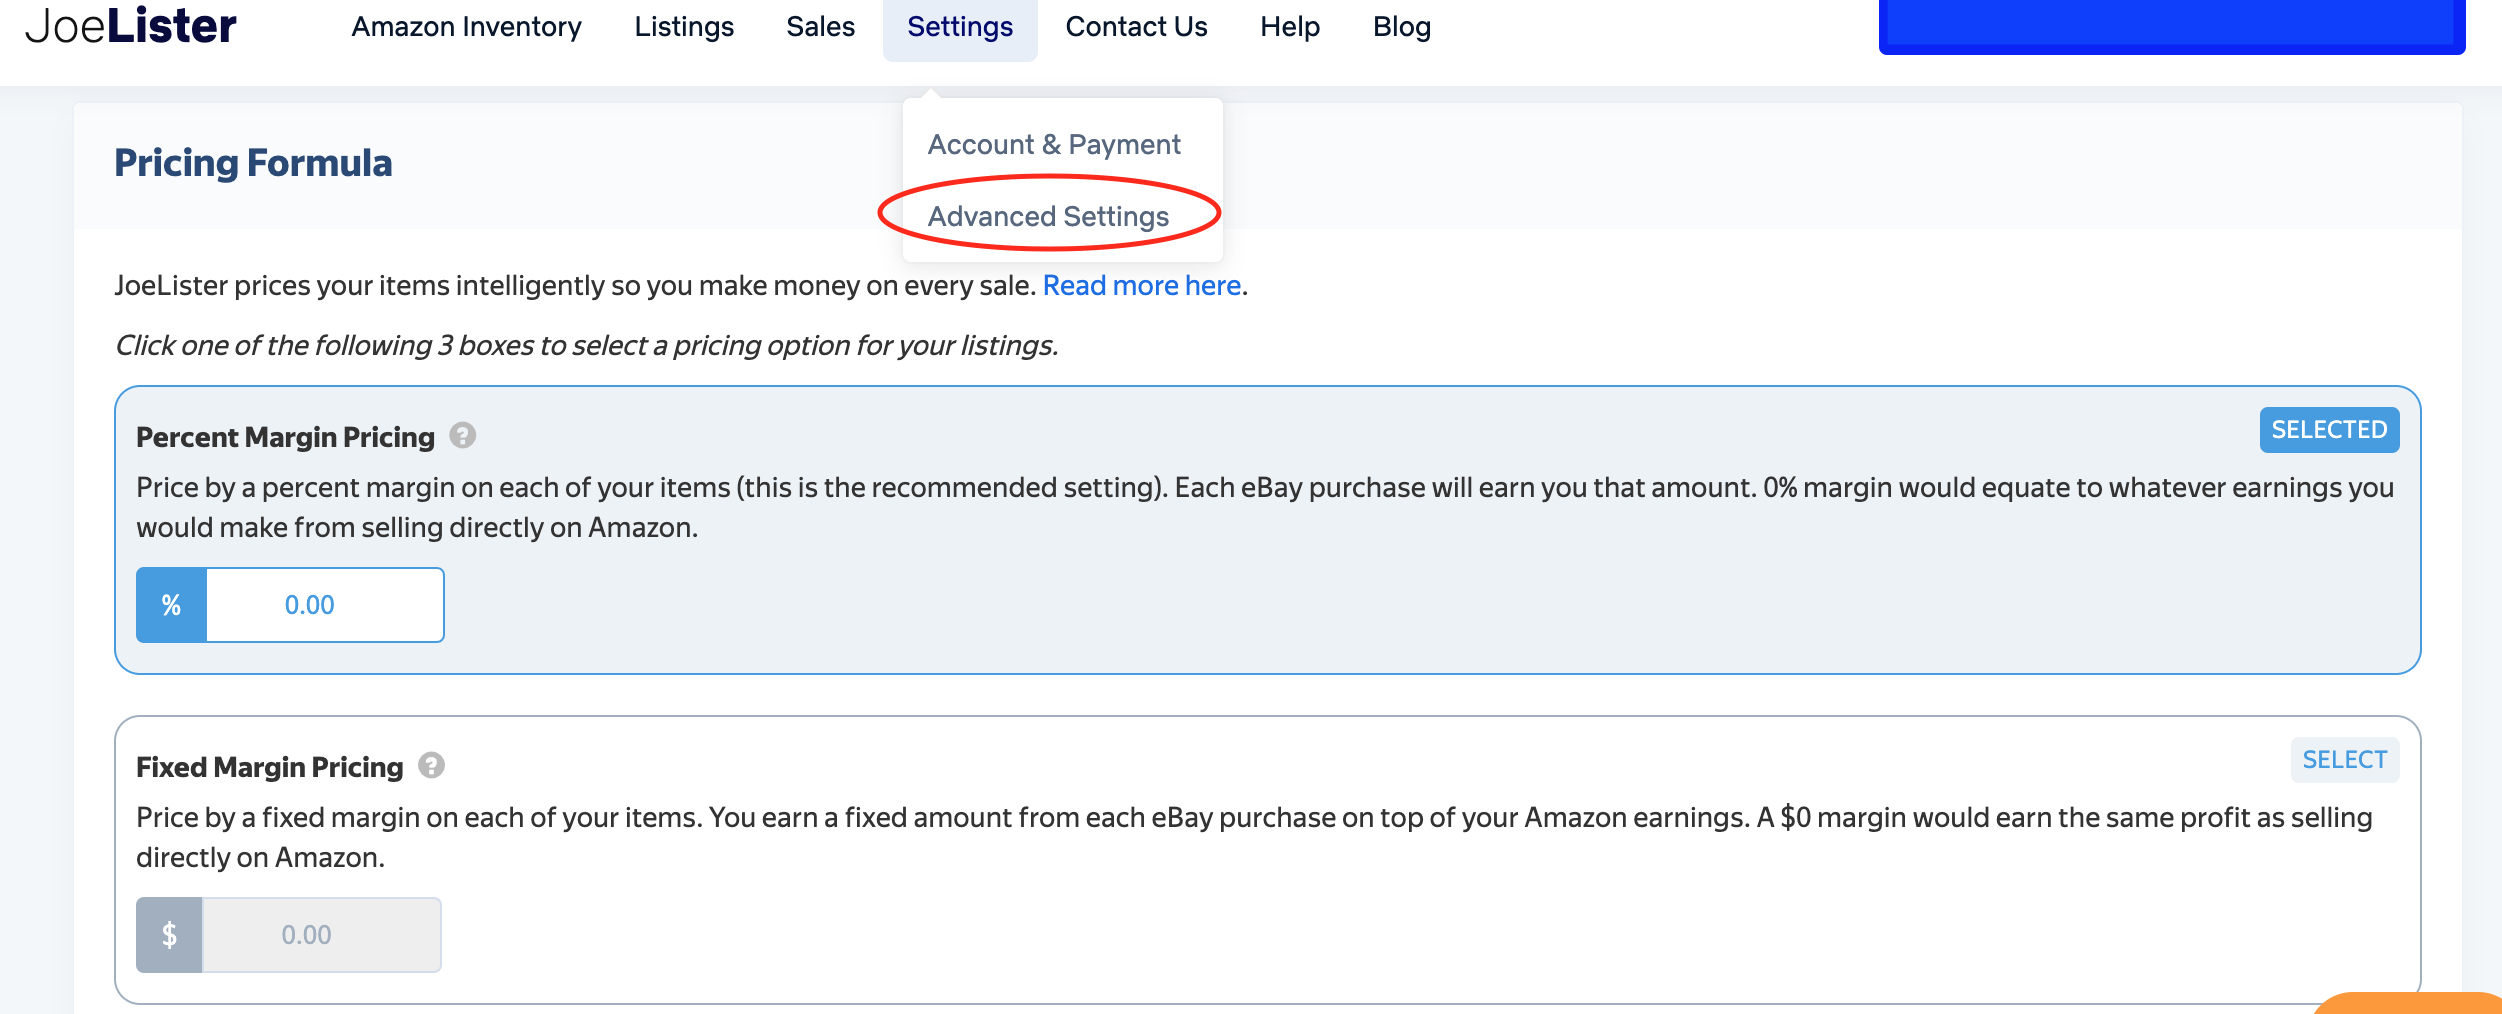Viewport: 2502px width, 1014px height.
Task: Click the help icon beside Fixed Margin Pricing
Action: click(431, 765)
